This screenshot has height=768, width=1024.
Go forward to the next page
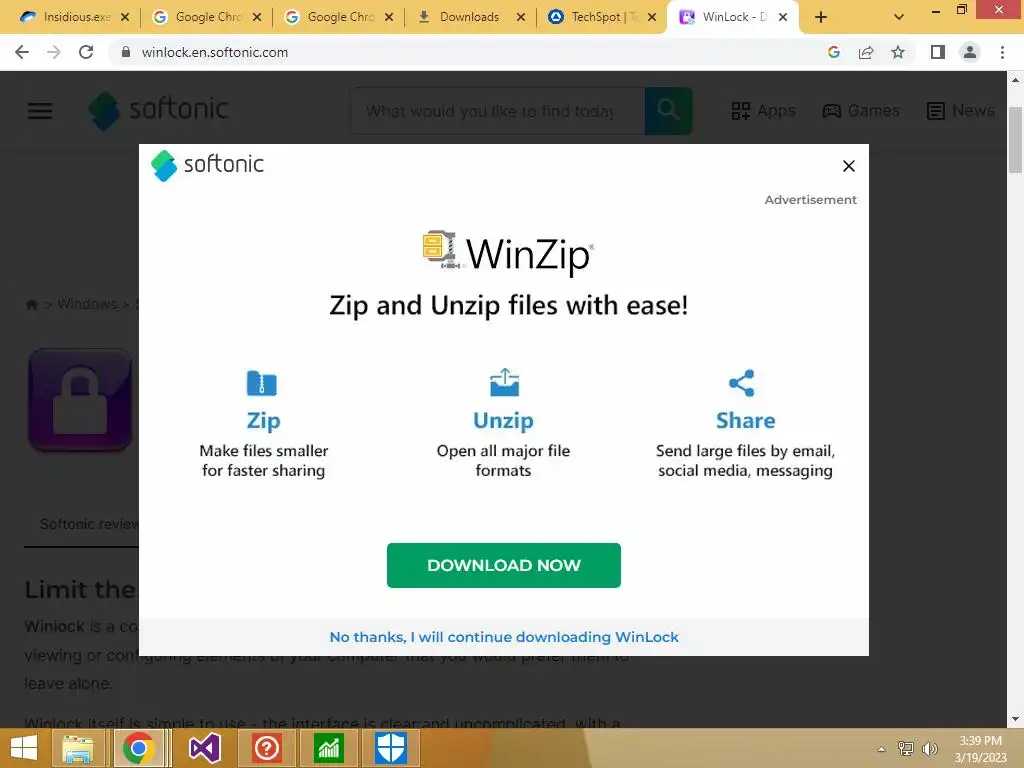click(54, 52)
